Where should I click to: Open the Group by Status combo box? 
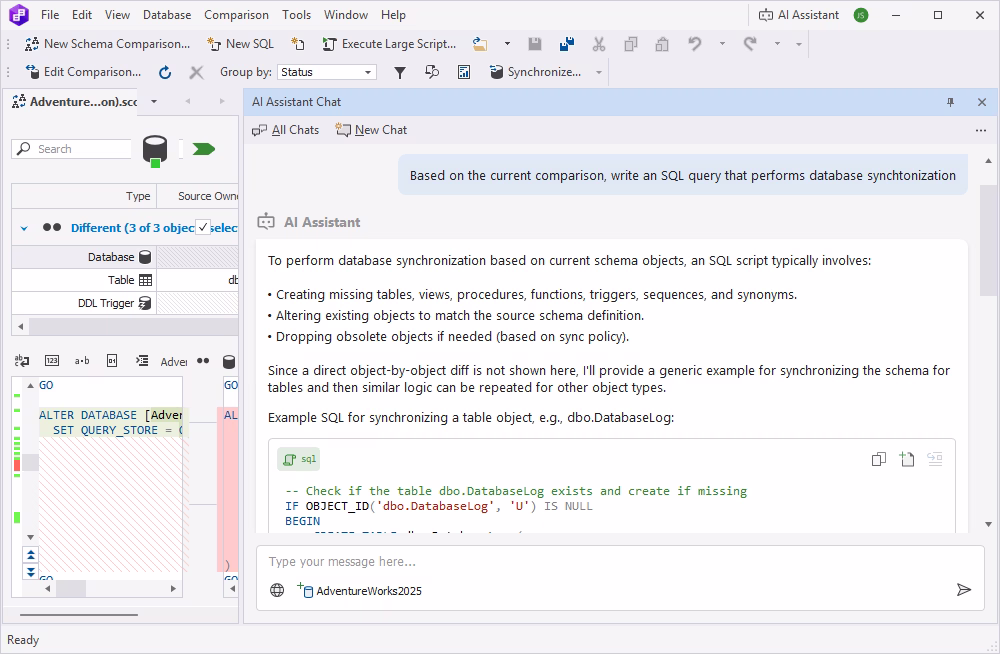[327, 72]
